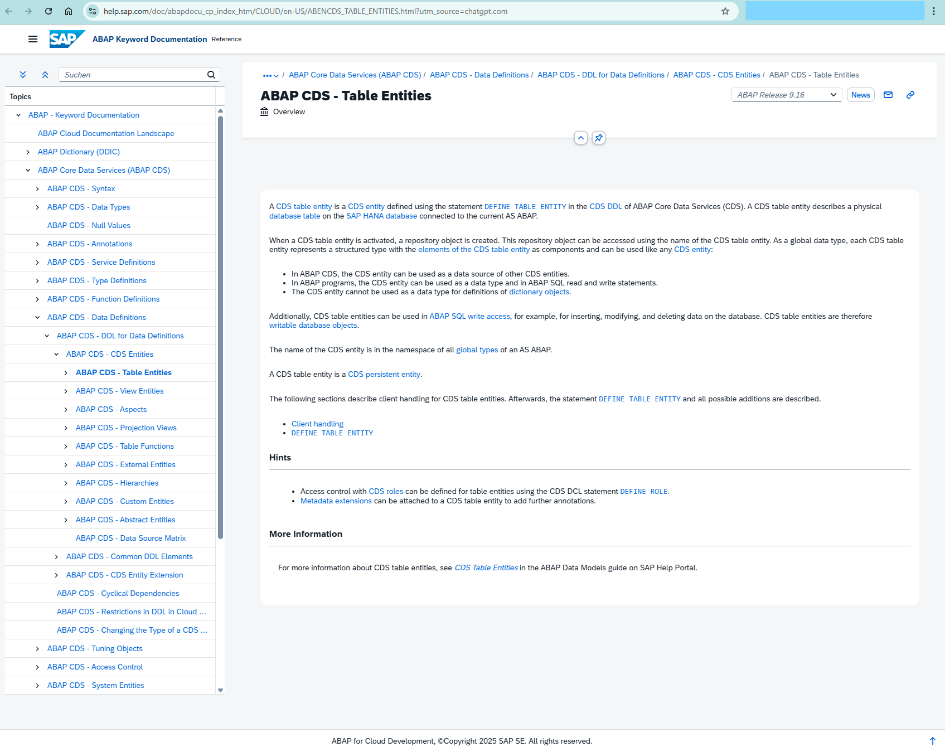Expand the ABAP CDS - Annotations node

point(37,244)
